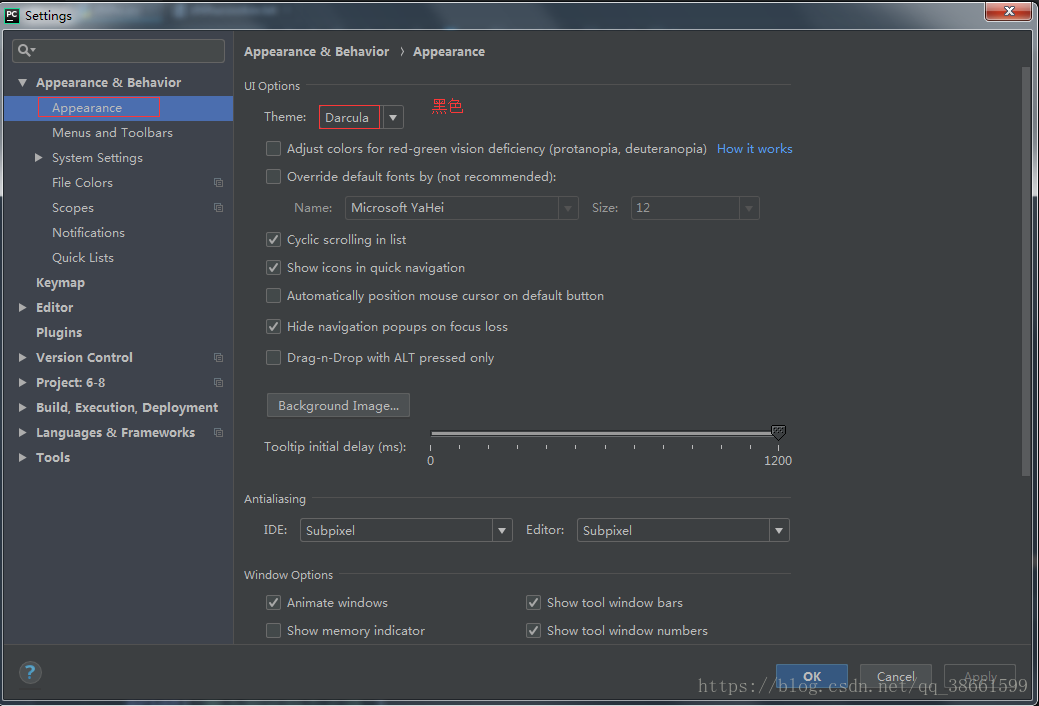This screenshot has height=706, width=1039.
Task: Click the project-level icon beside Scopes
Action: pos(218,208)
